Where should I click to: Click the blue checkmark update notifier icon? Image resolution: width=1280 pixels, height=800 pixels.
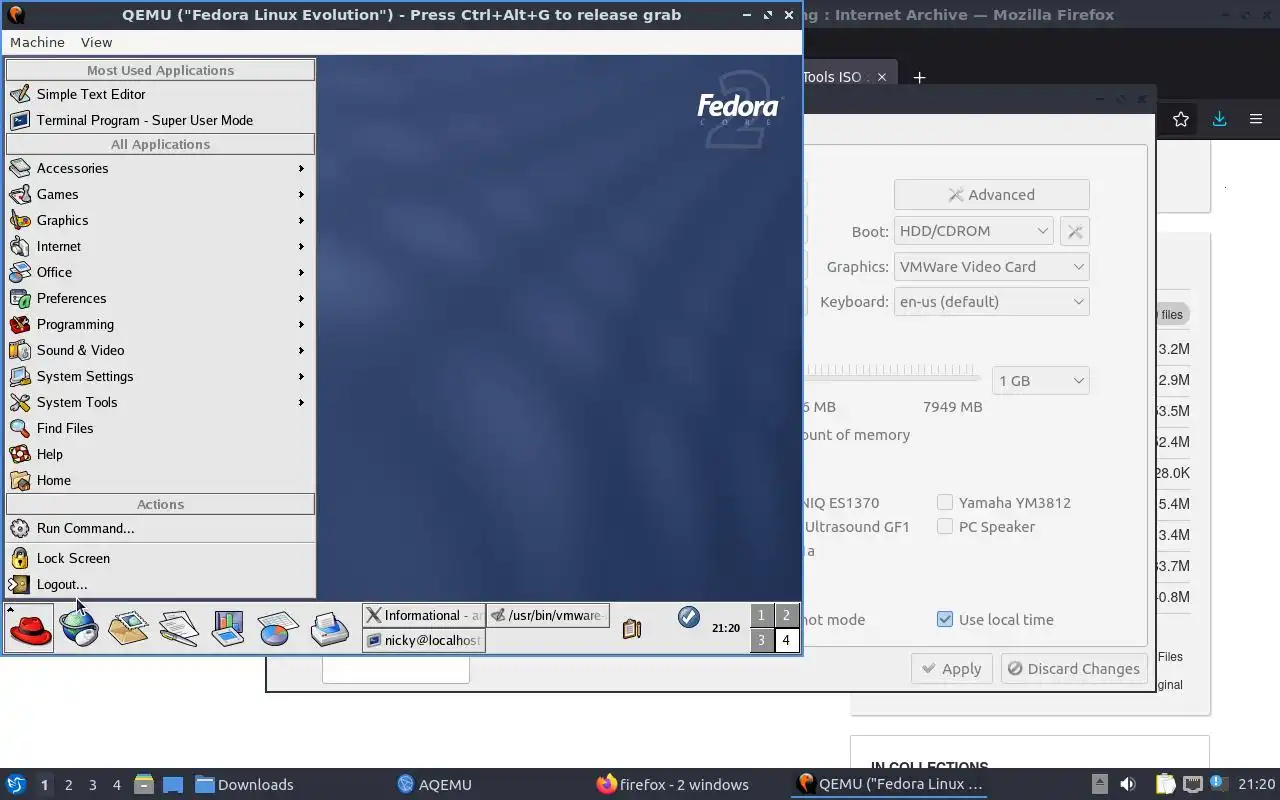[x=688, y=617]
